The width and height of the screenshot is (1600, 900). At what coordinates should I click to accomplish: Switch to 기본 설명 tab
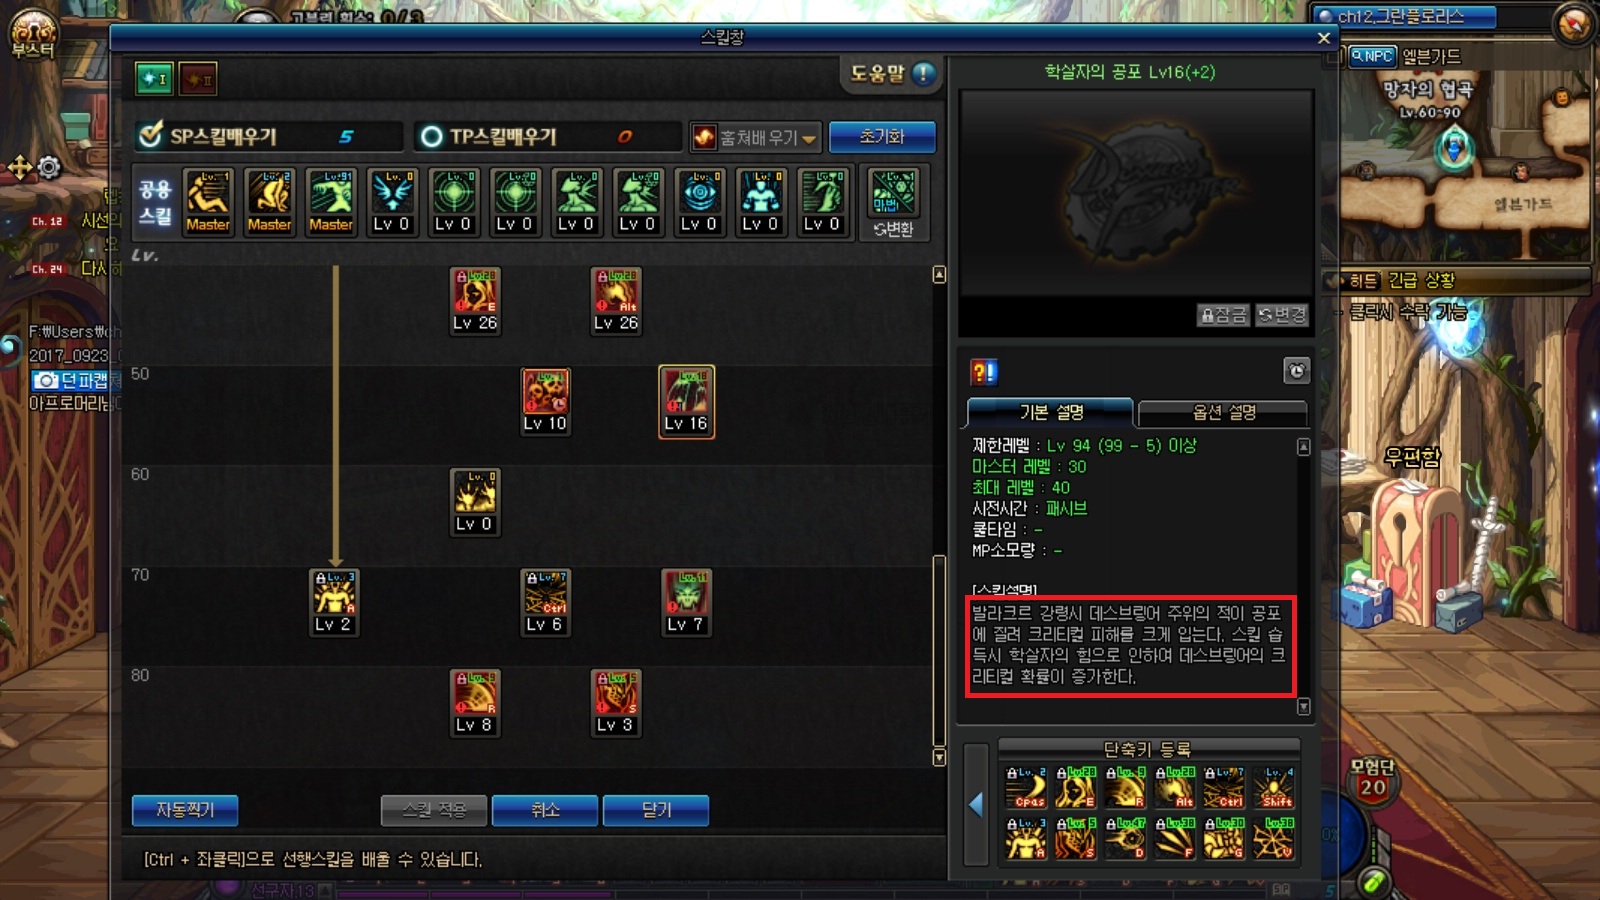(1051, 412)
